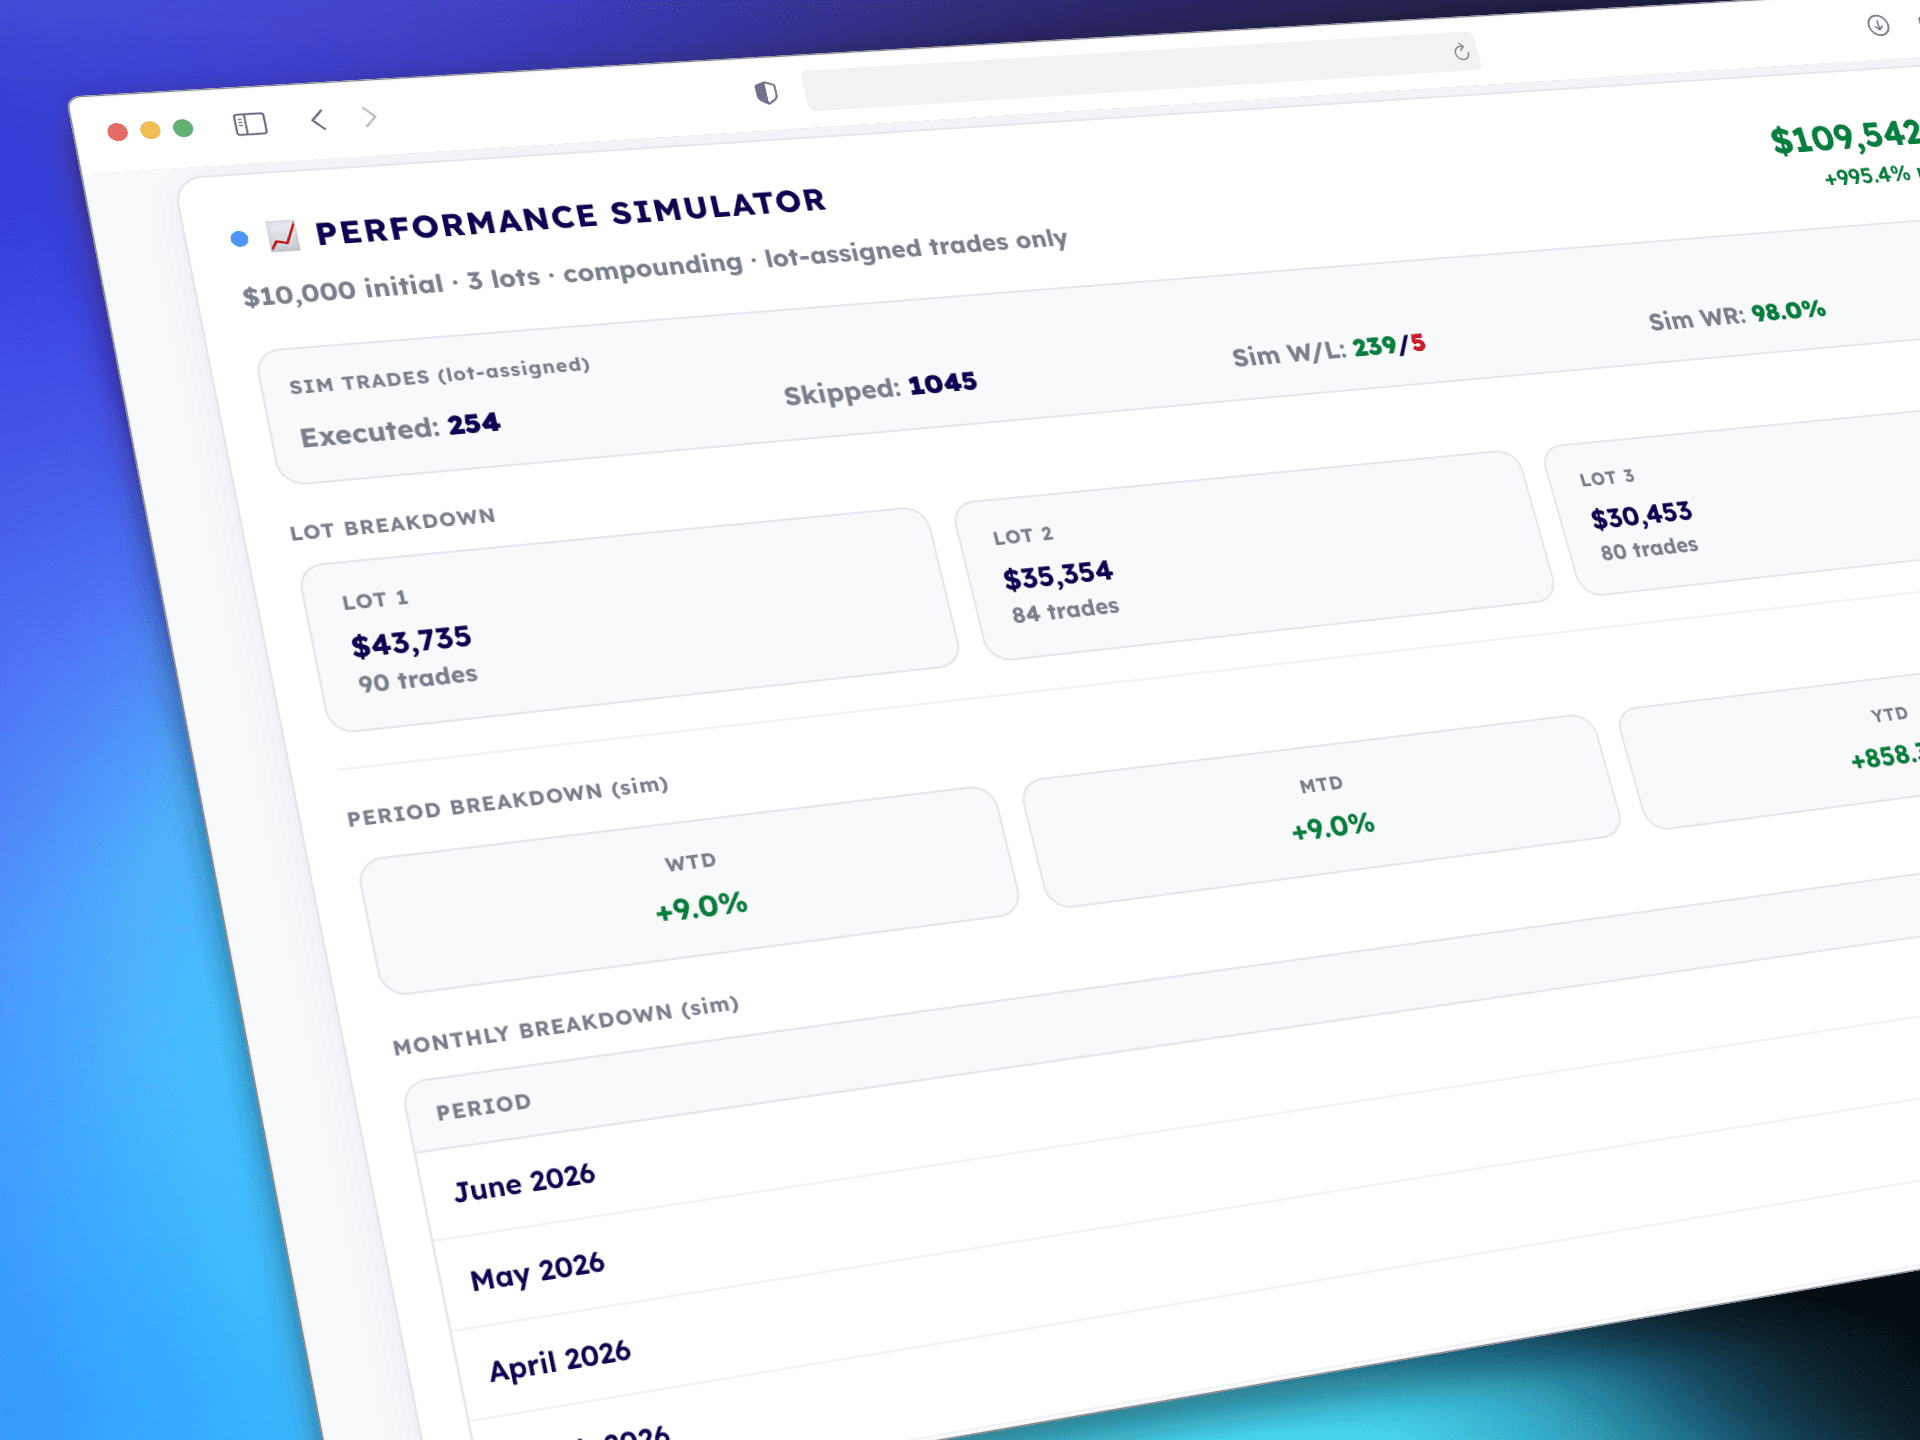Select the WTD period card
The image size is (1920, 1440).
point(689,890)
